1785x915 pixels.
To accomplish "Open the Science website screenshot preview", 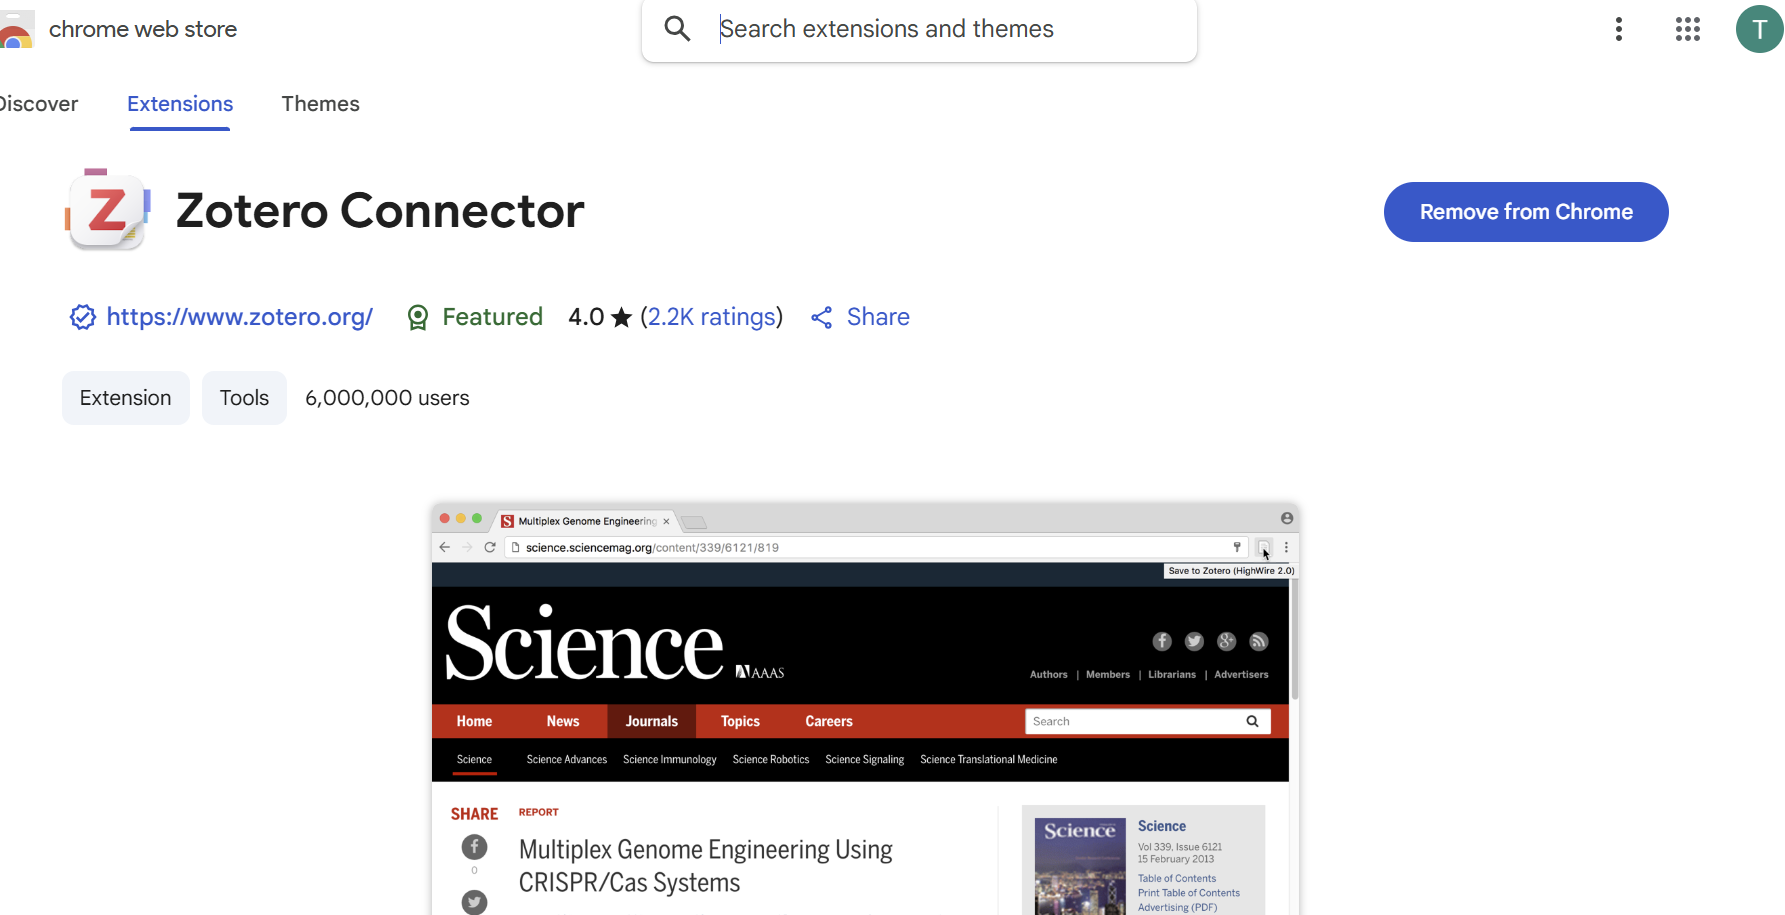I will pyautogui.click(x=865, y=709).
